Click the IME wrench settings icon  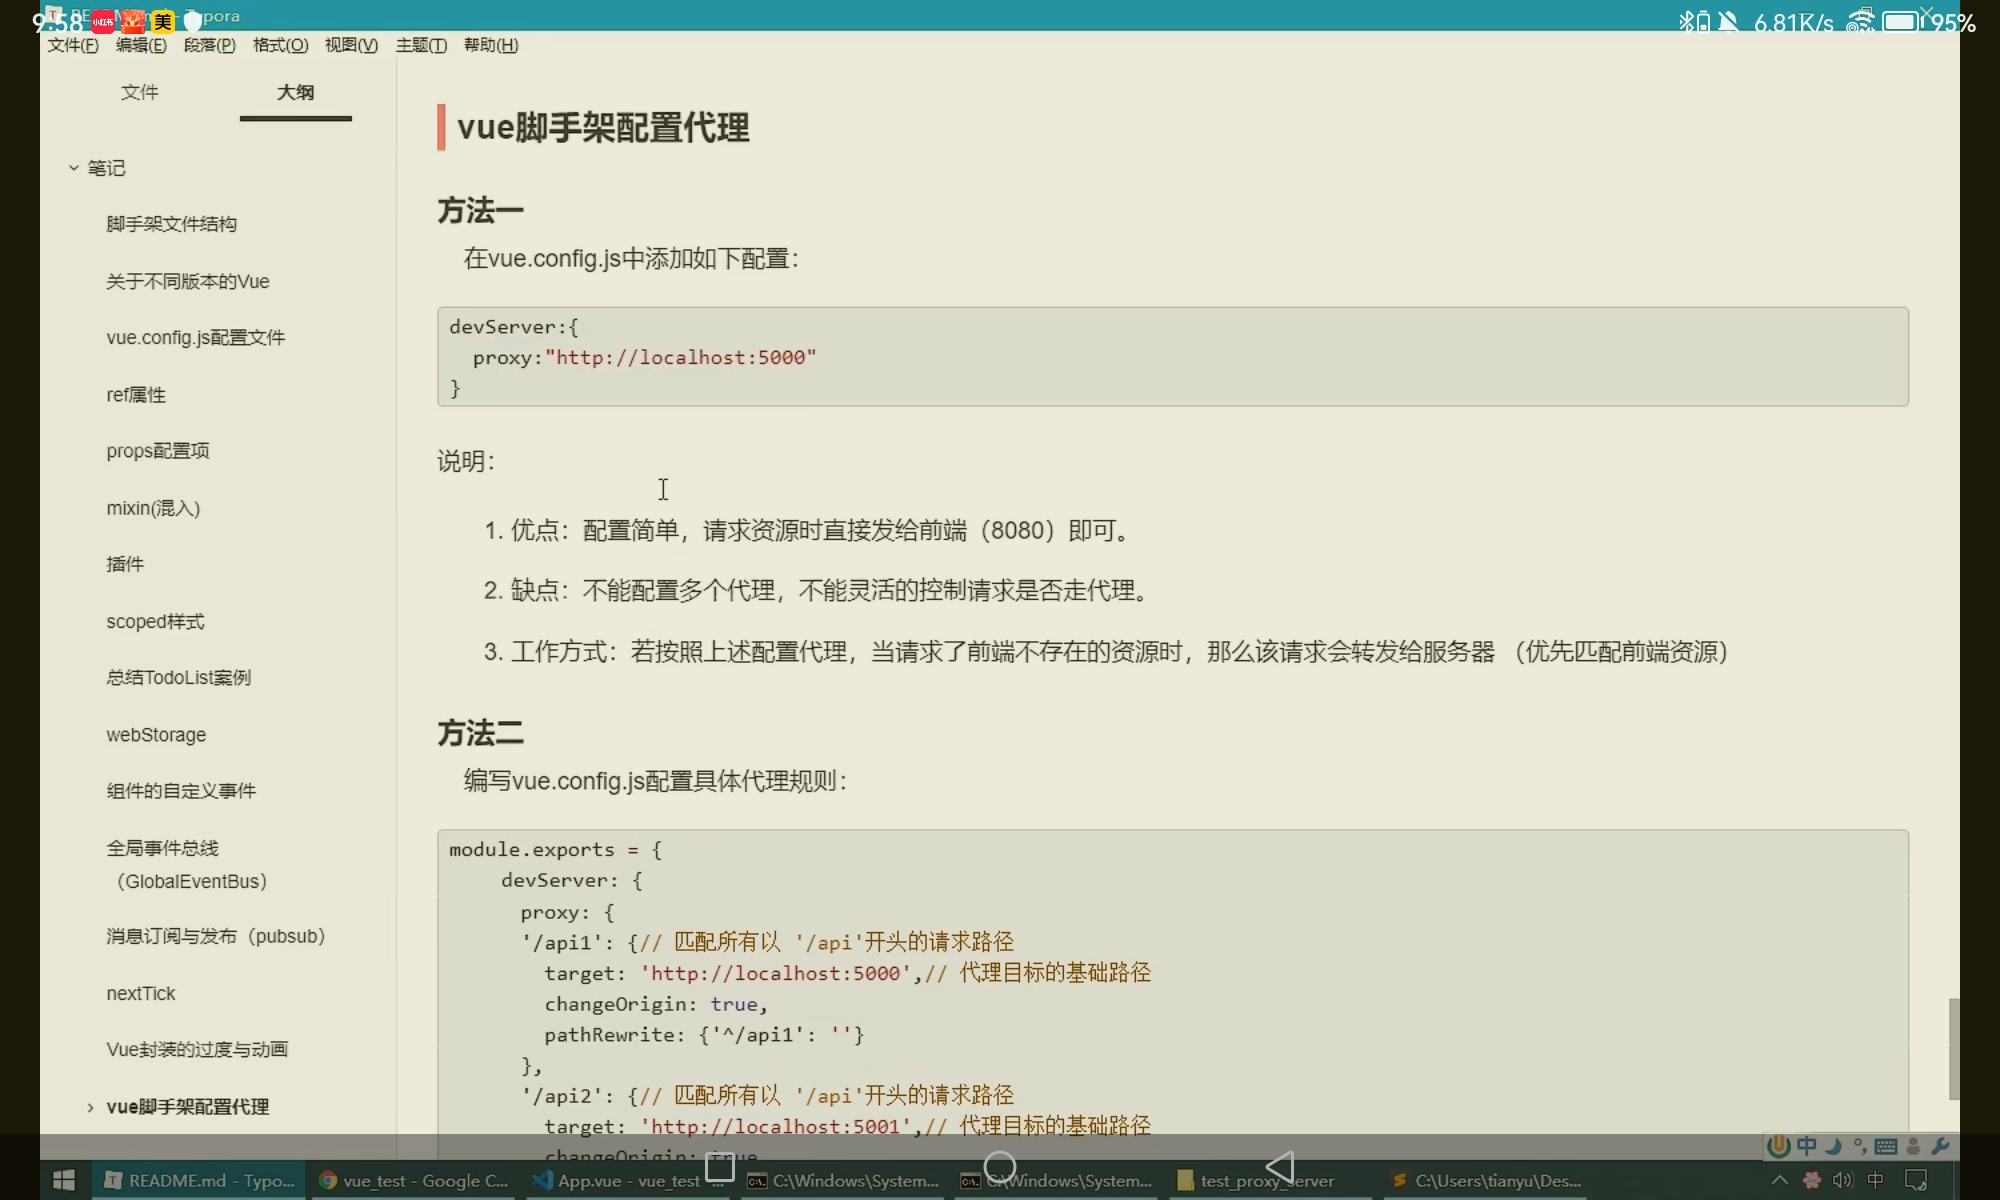point(1940,1146)
